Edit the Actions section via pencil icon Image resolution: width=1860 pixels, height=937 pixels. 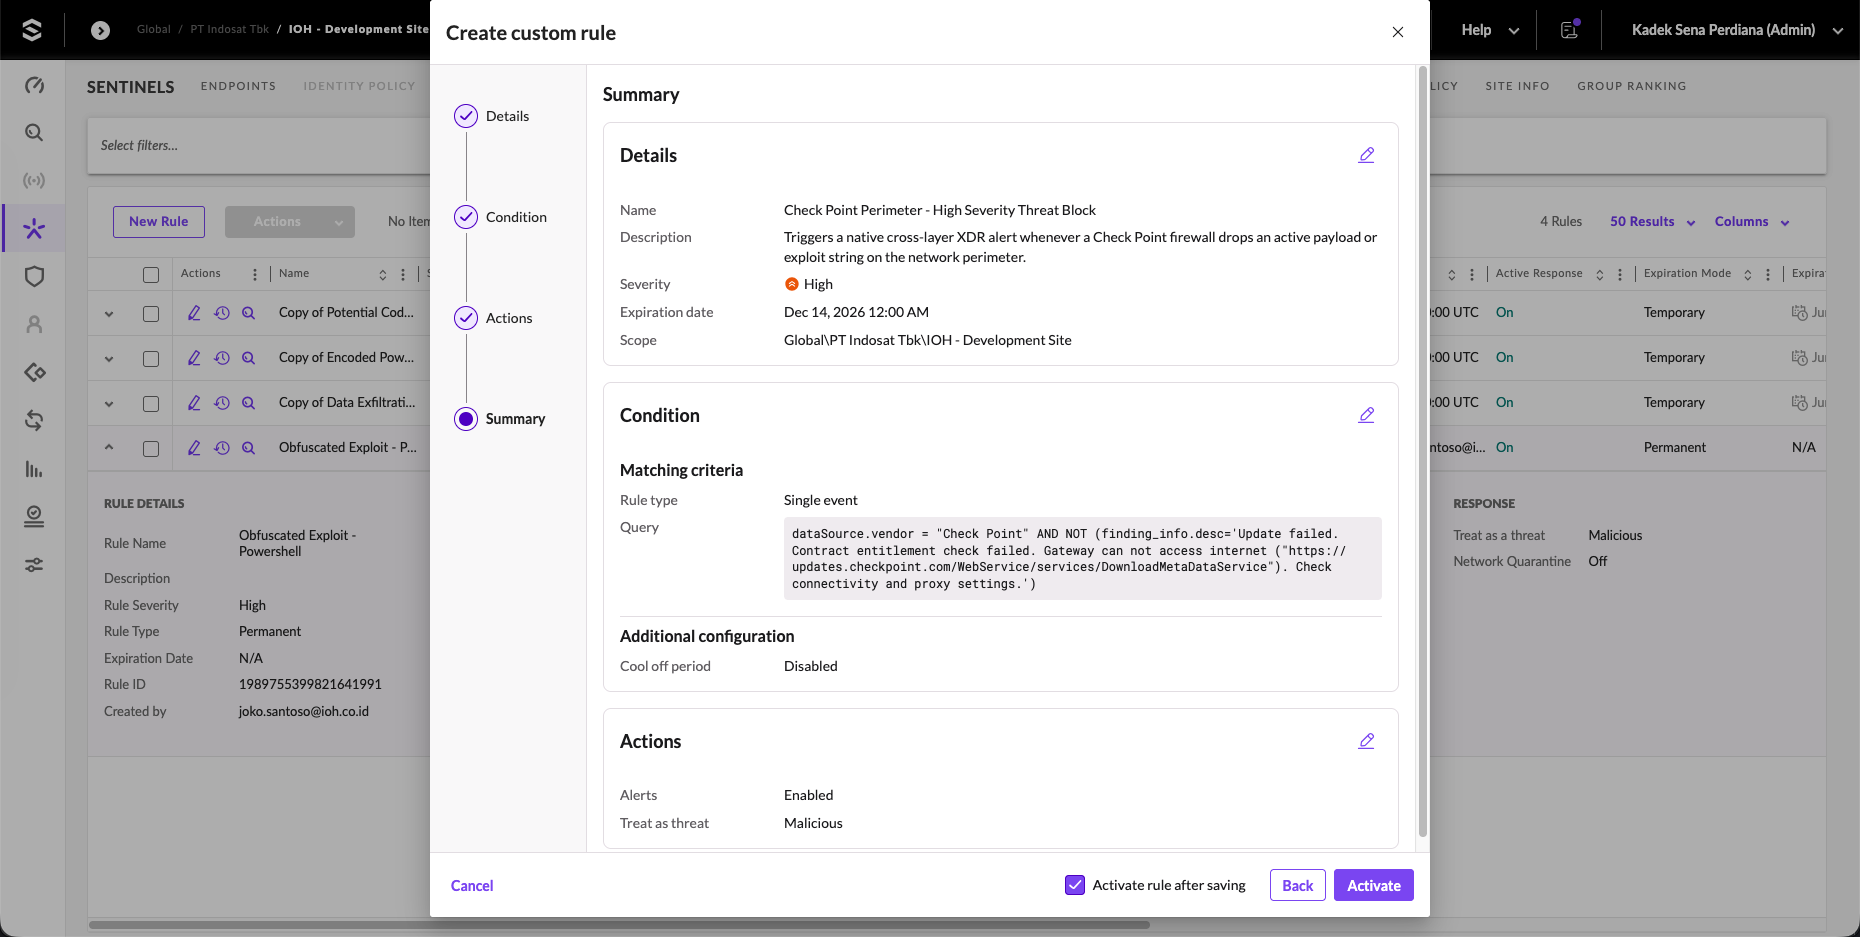1366,741
